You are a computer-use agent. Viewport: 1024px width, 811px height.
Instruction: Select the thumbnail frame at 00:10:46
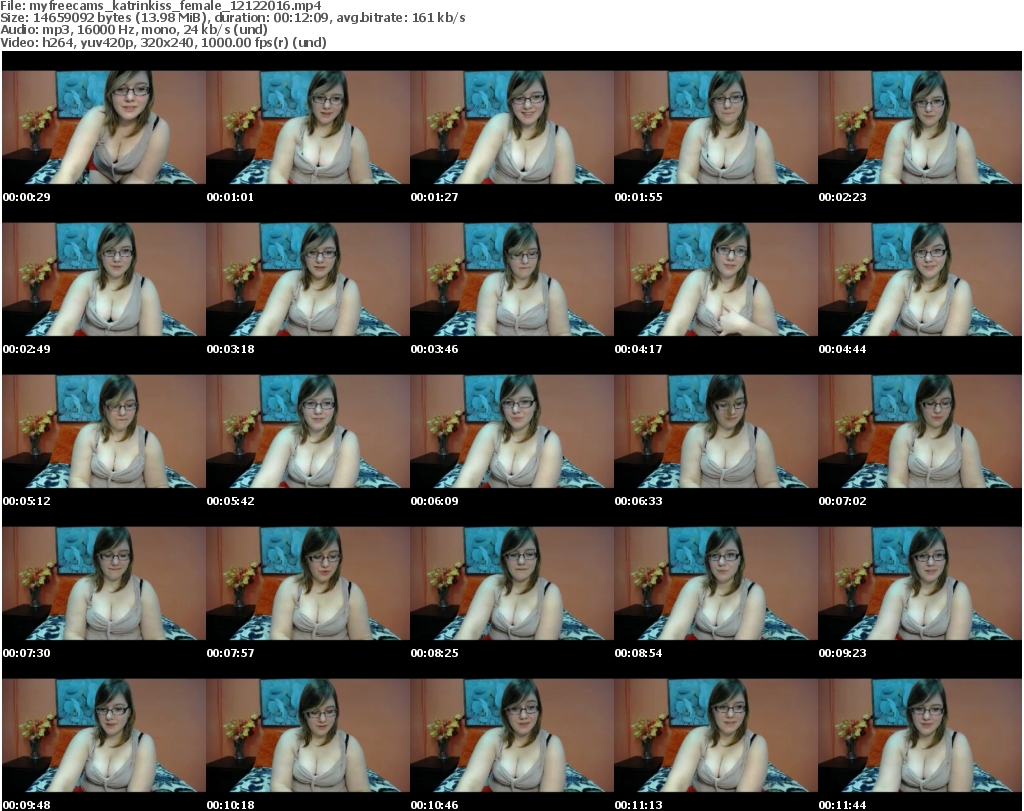(x=512, y=735)
